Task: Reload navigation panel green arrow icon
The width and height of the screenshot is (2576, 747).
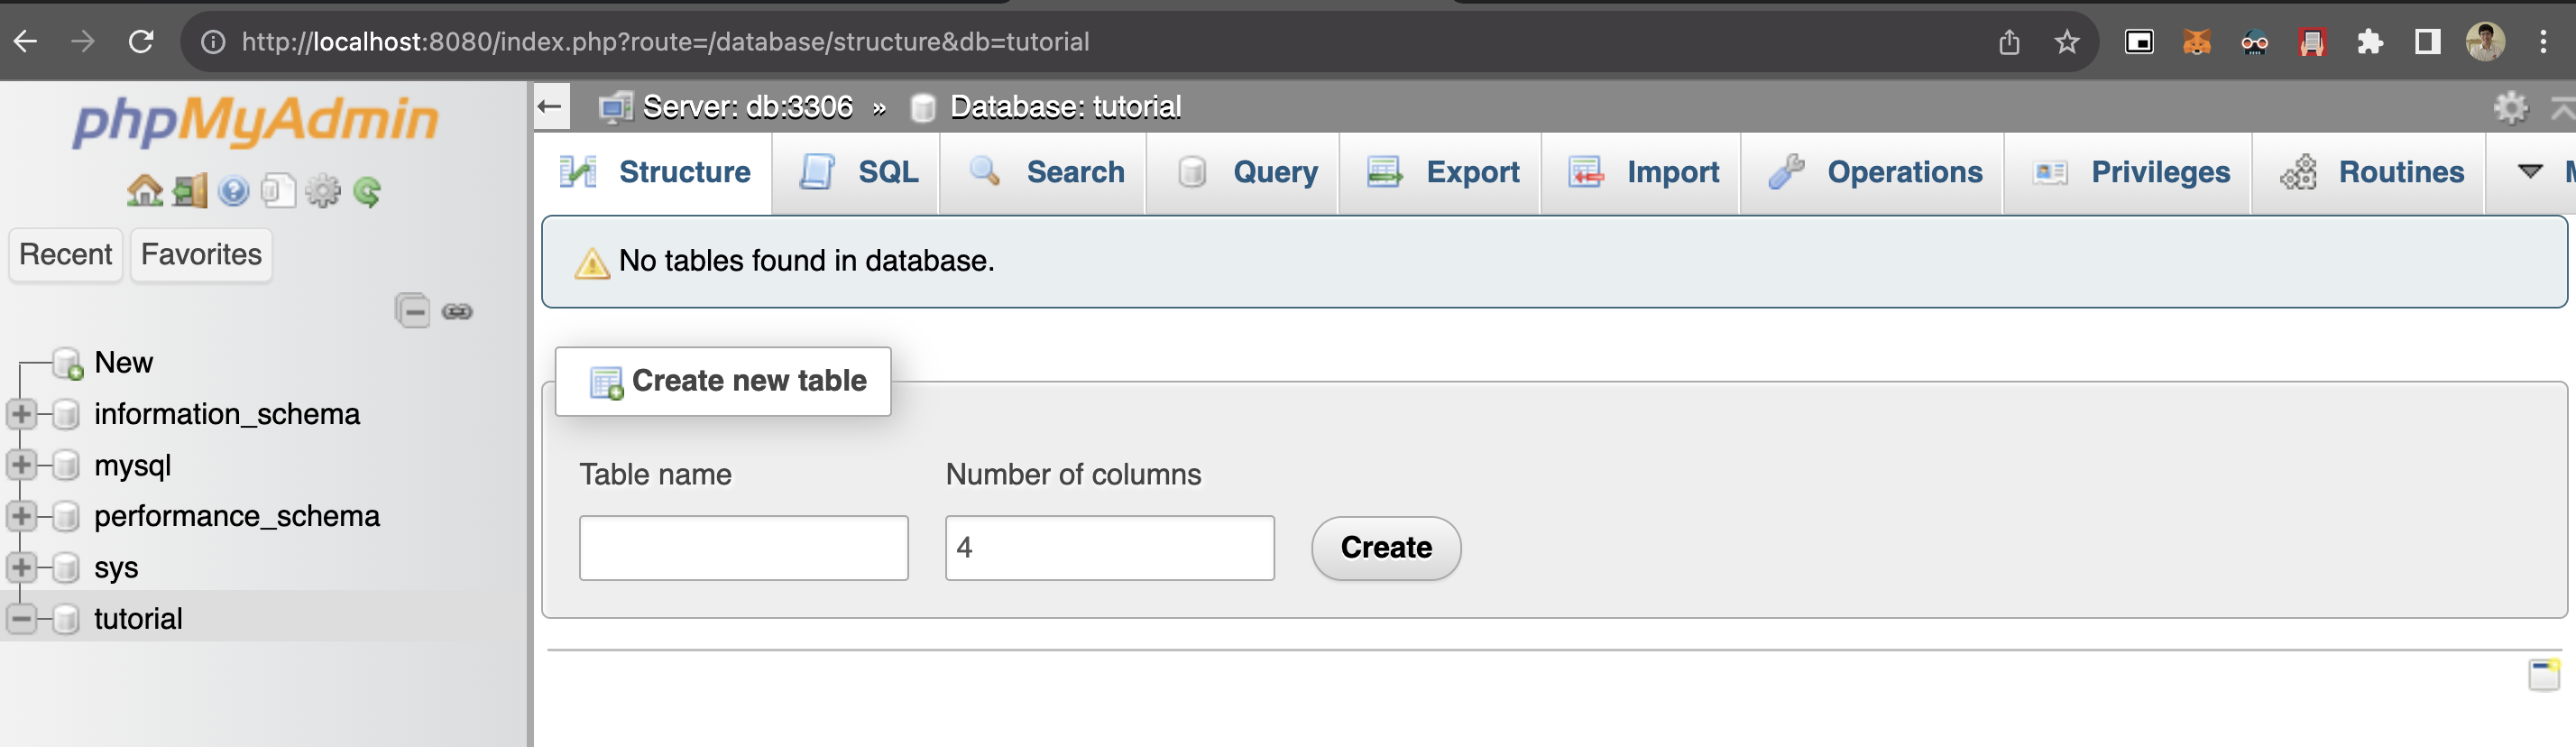Action: pos(367,191)
